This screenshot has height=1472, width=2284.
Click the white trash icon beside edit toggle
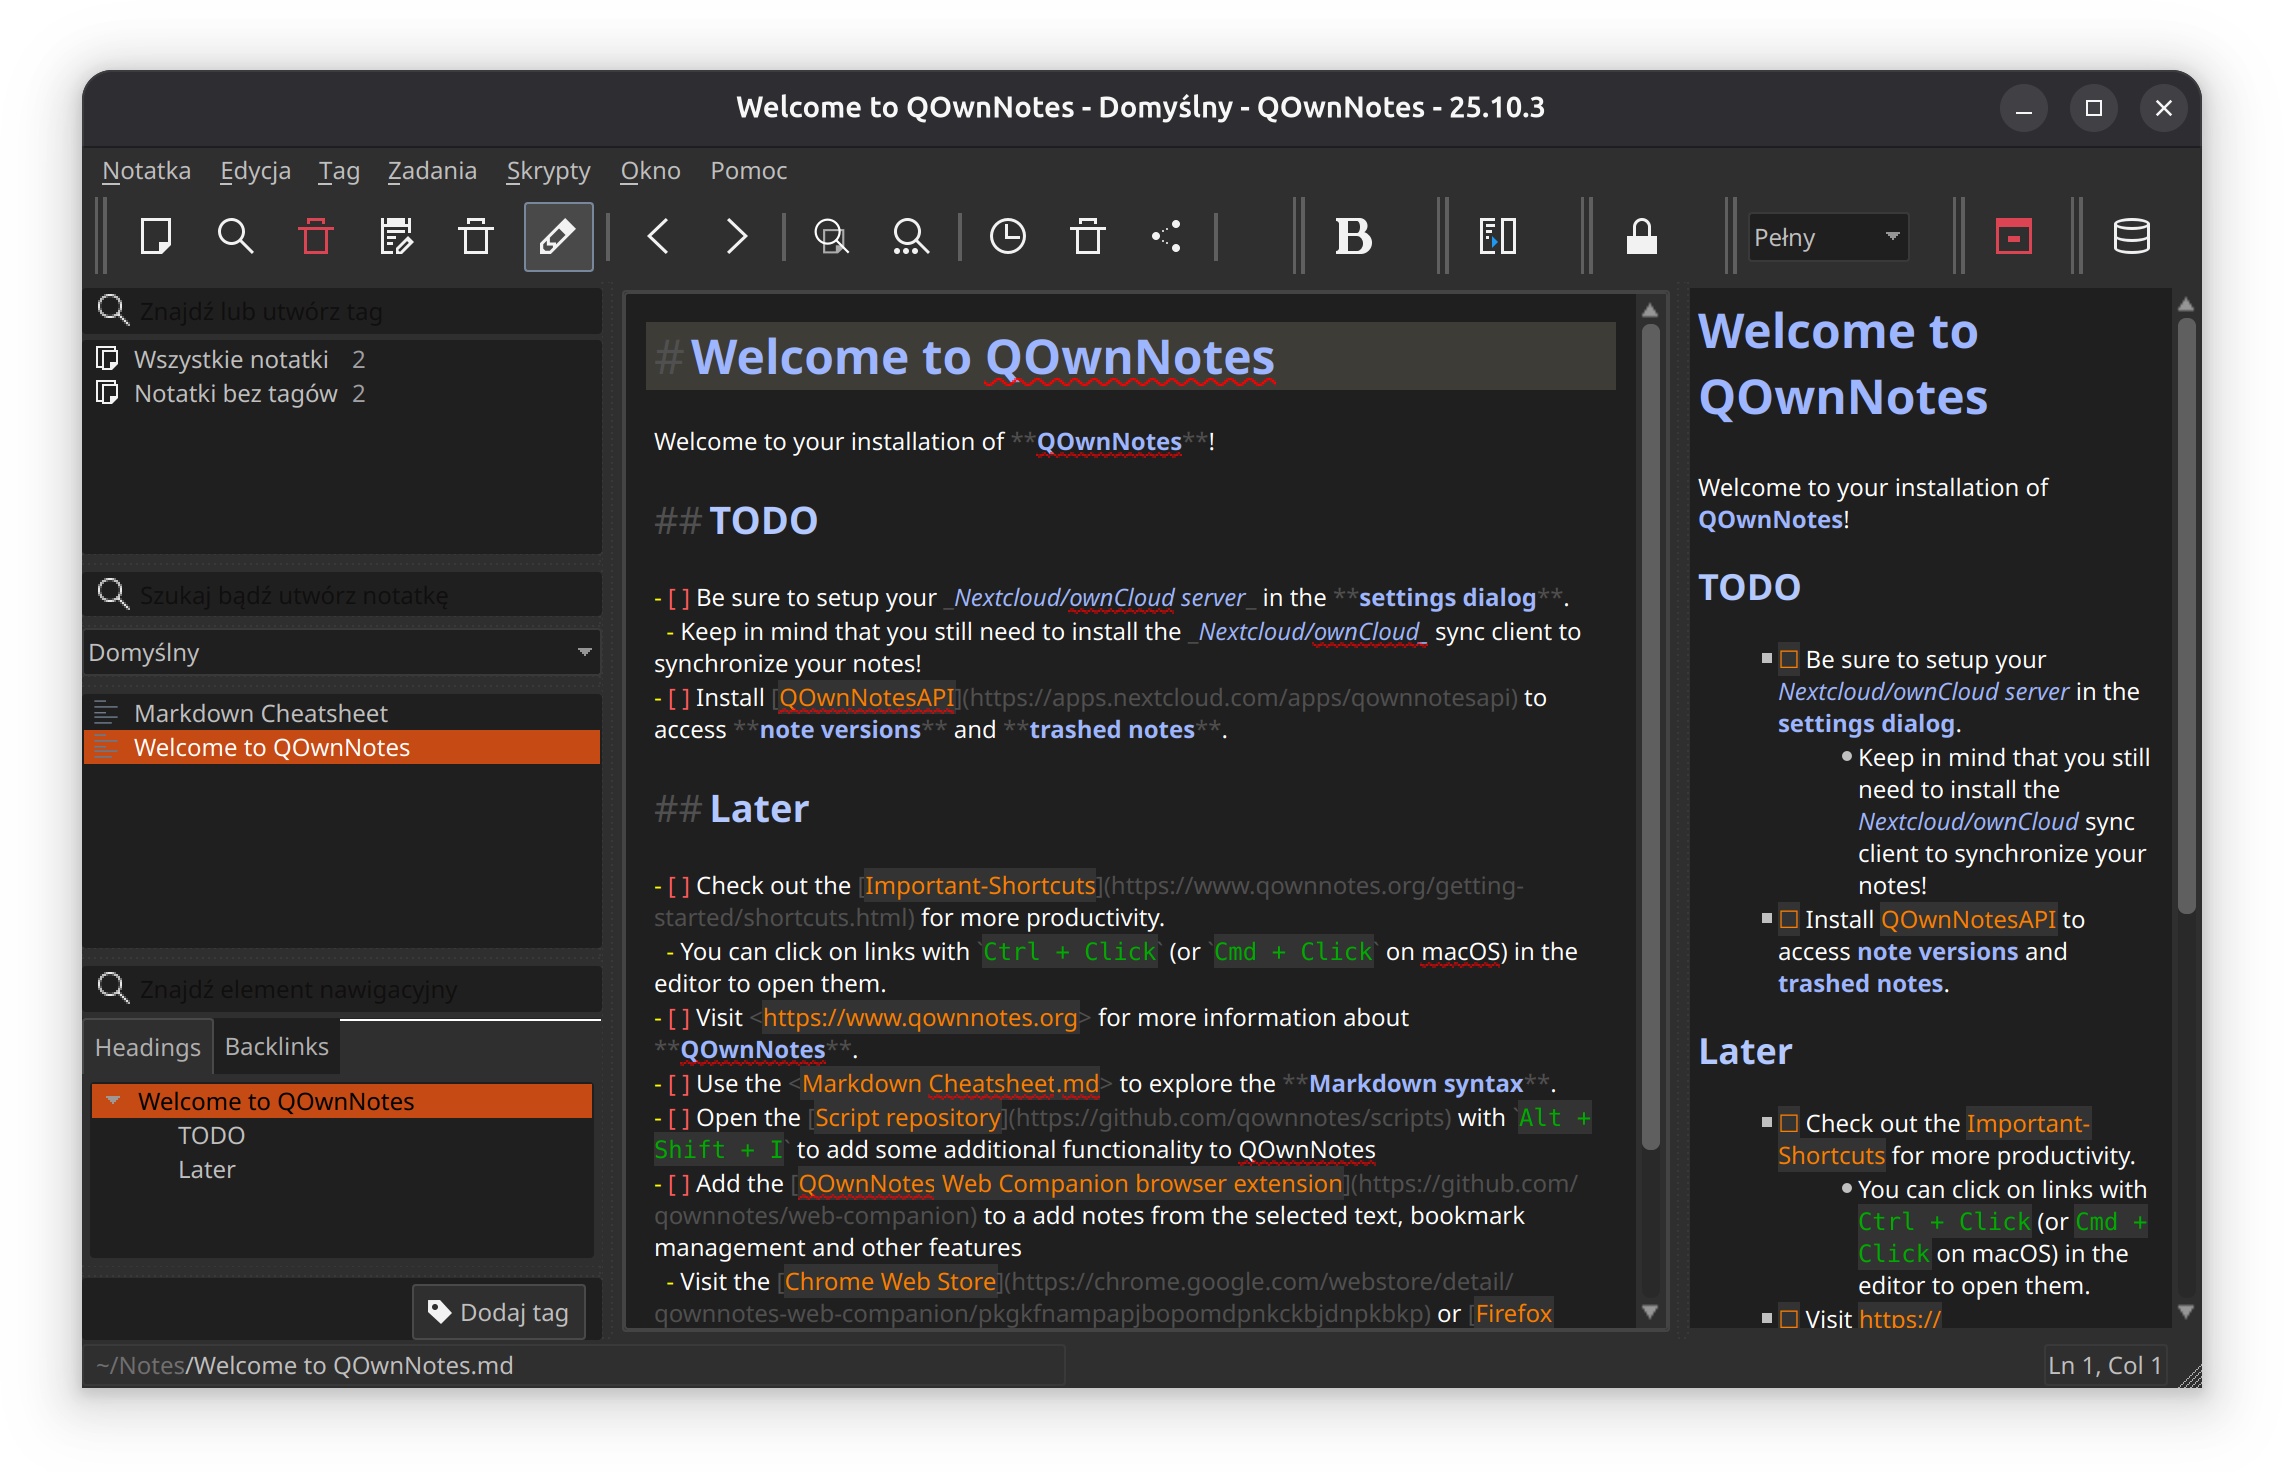pyautogui.click(x=476, y=237)
